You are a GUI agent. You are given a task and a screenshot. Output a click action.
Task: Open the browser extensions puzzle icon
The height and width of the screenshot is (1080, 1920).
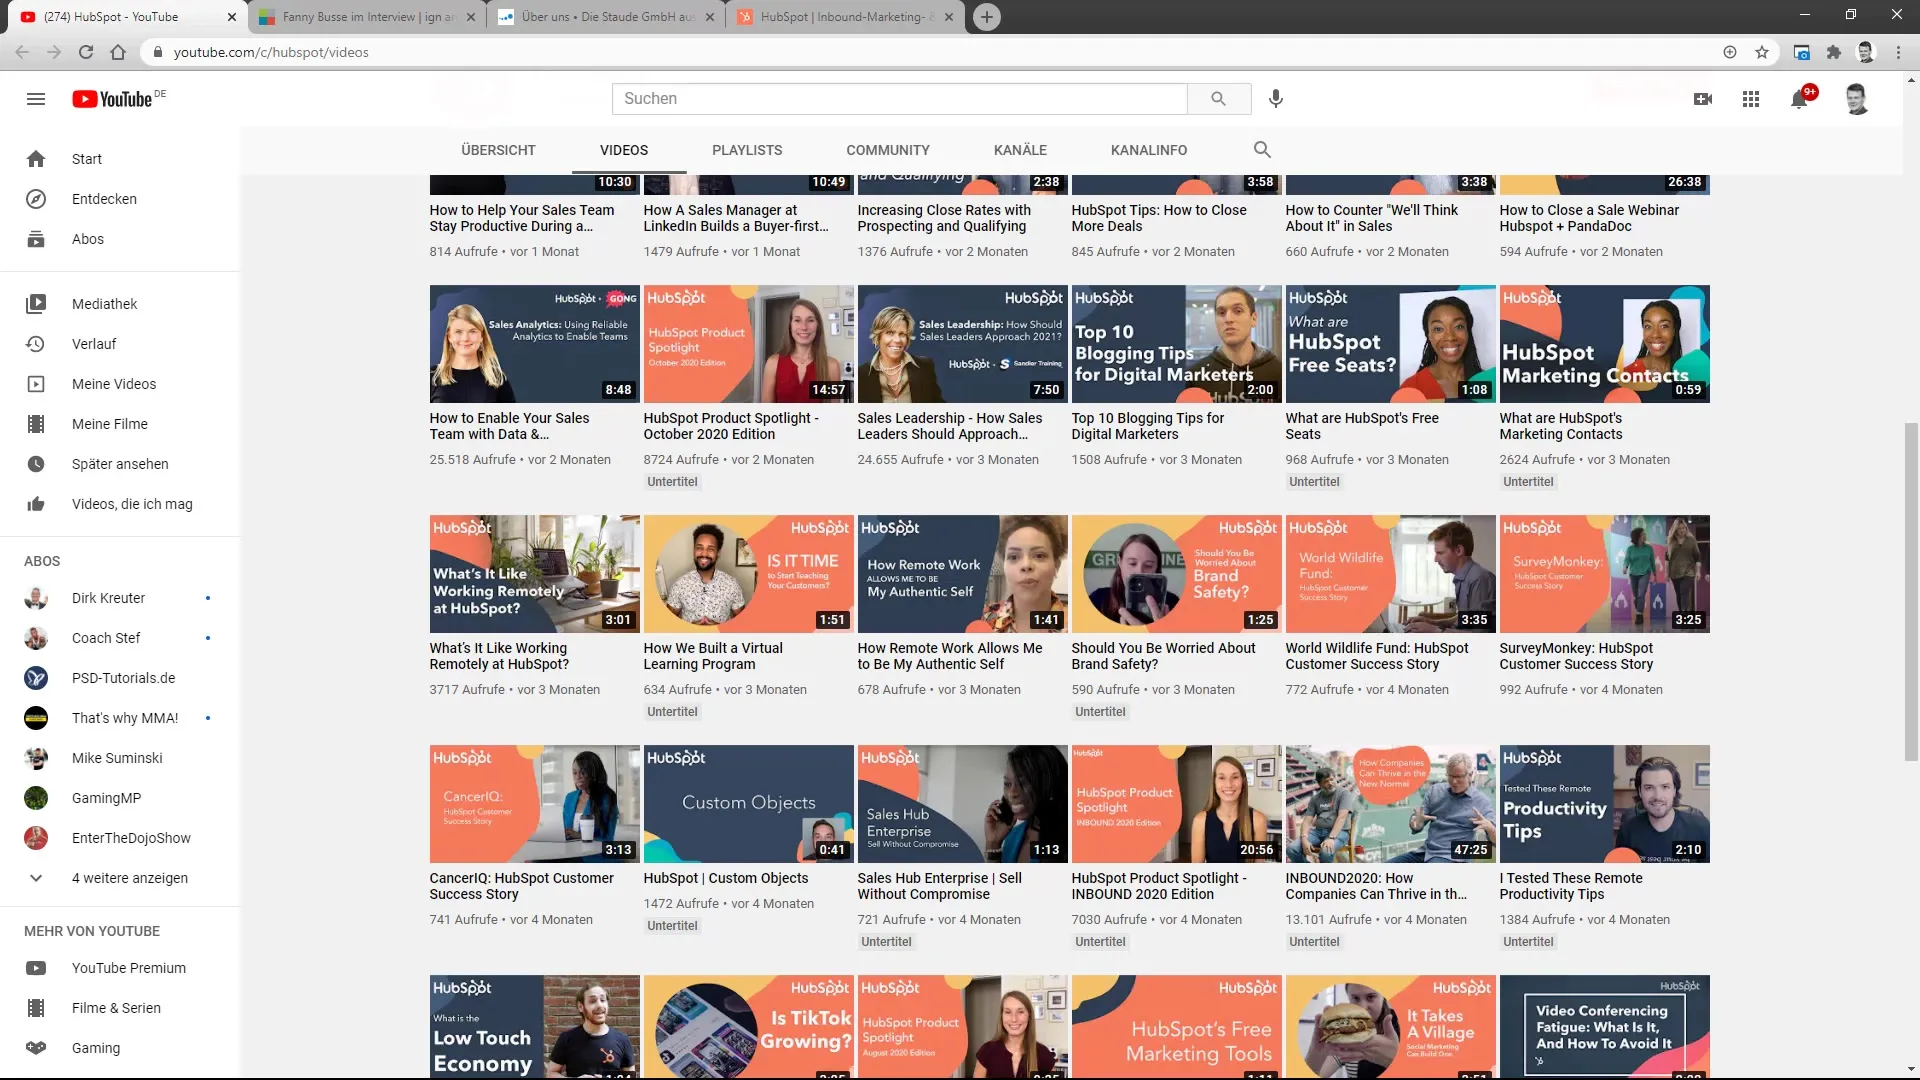[x=1833, y=52]
